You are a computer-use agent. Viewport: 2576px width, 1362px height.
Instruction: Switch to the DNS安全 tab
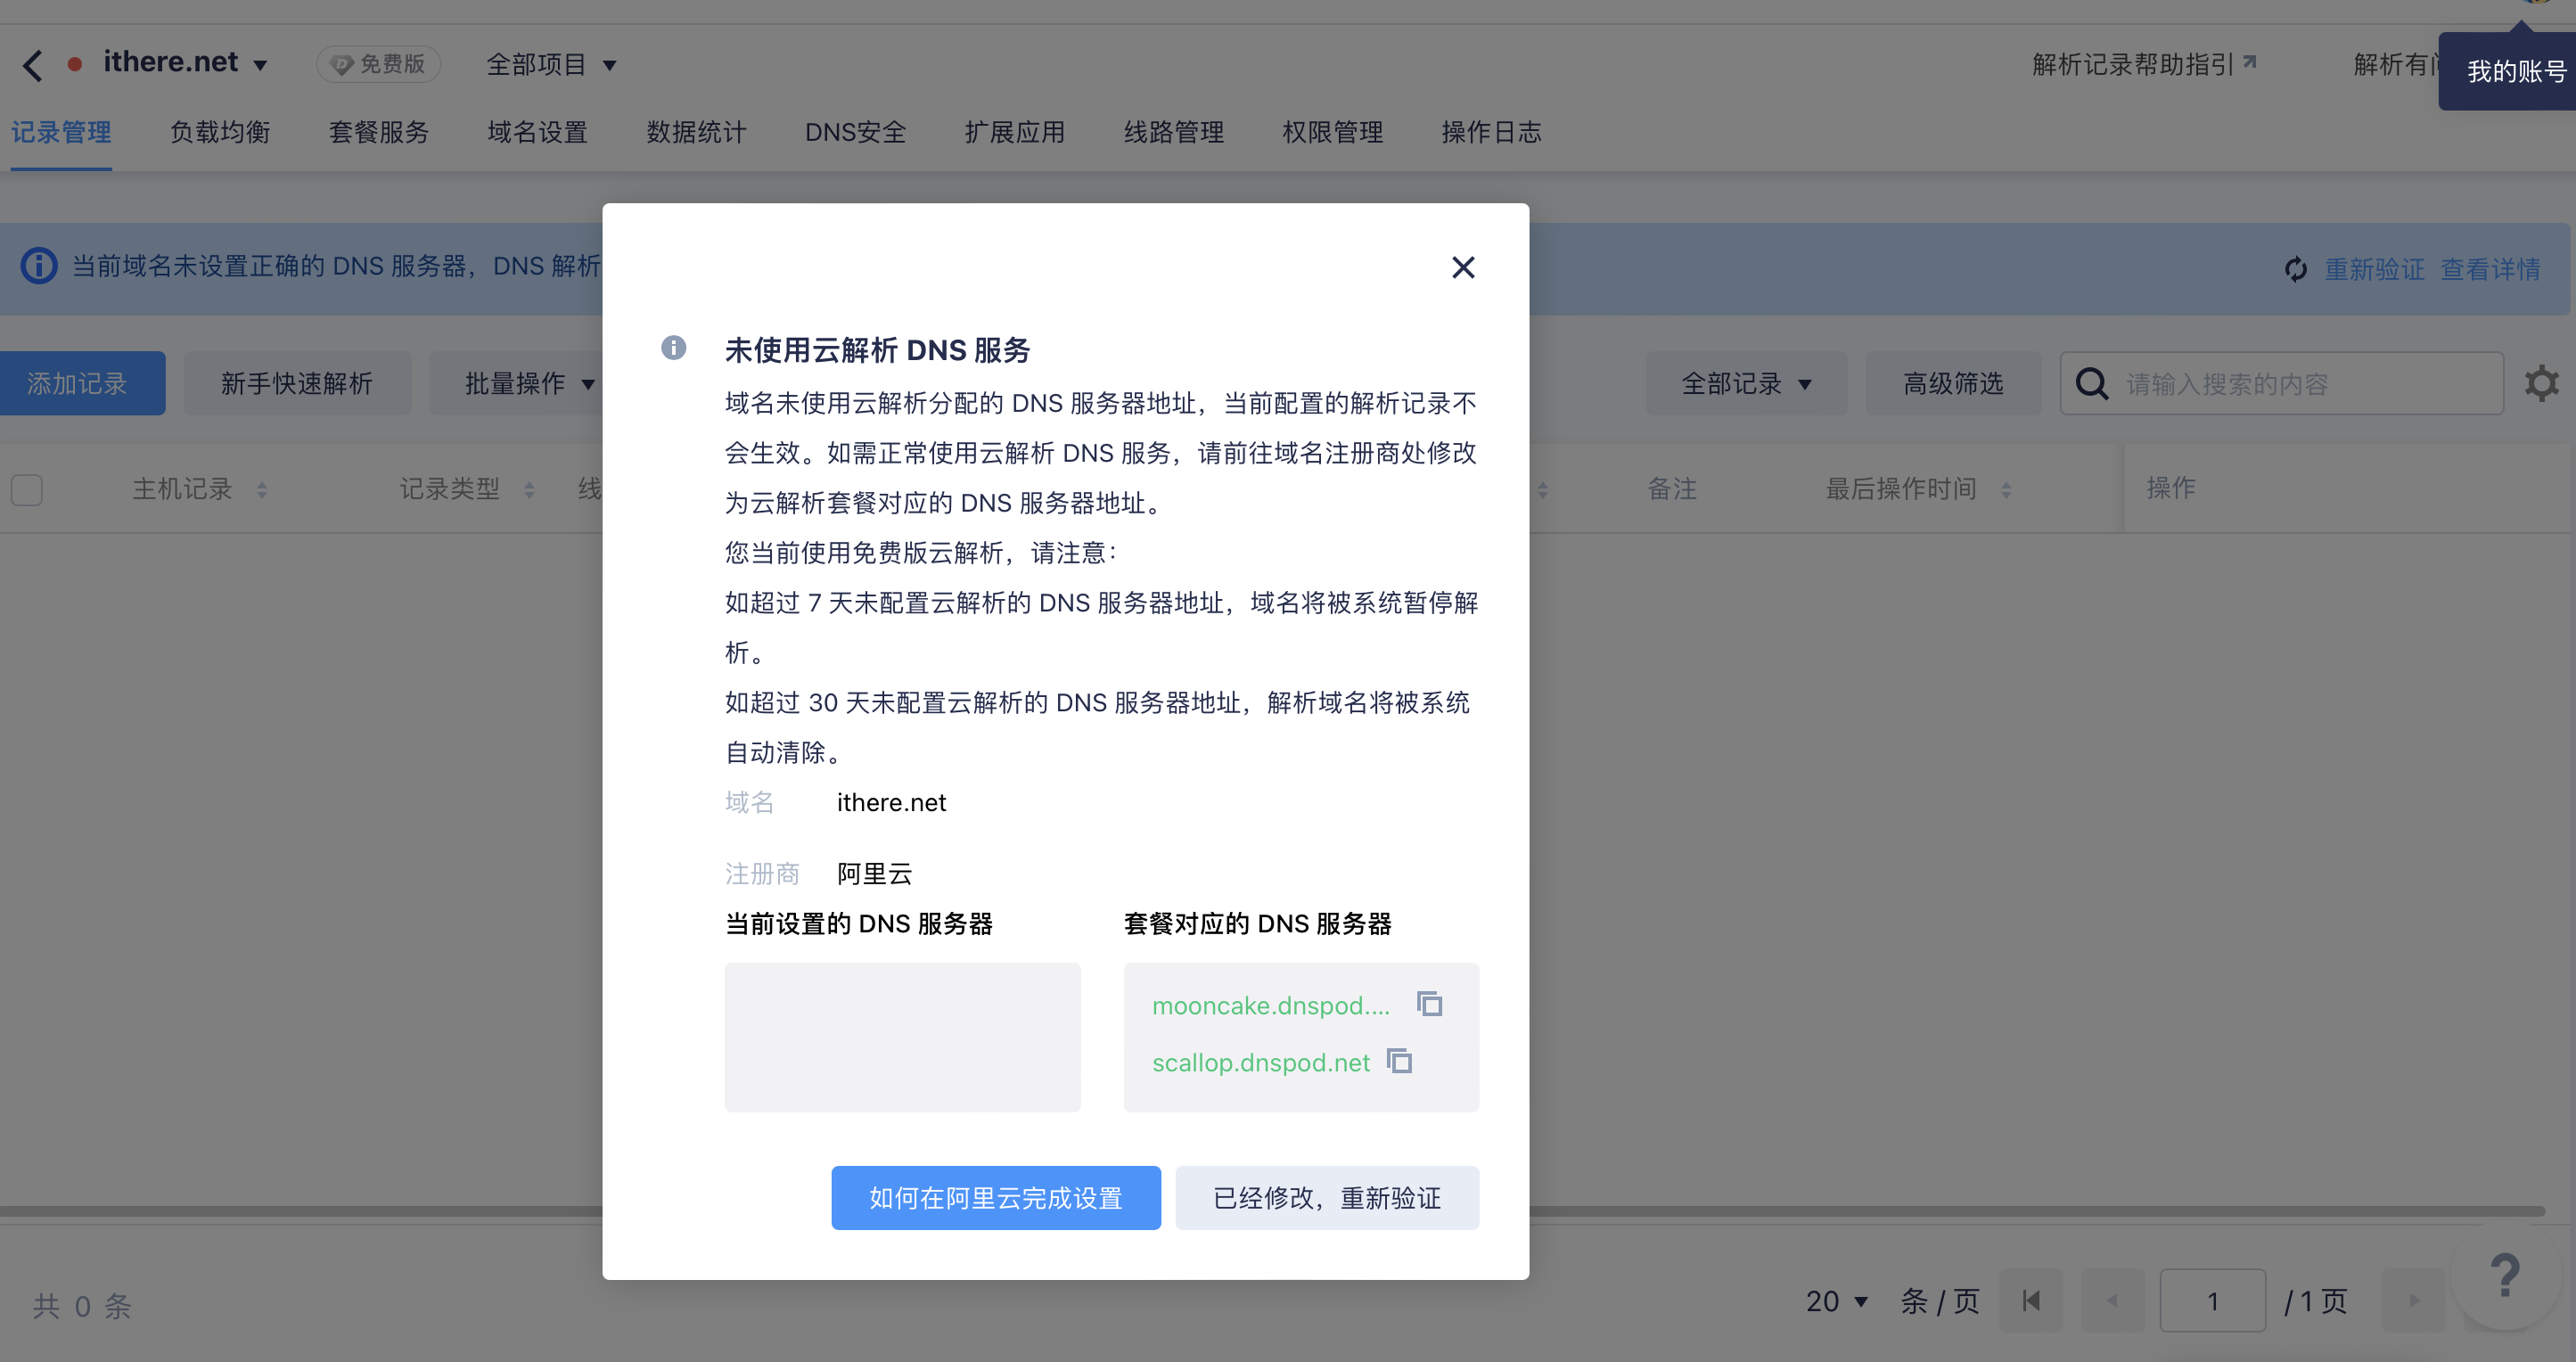(x=856, y=133)
